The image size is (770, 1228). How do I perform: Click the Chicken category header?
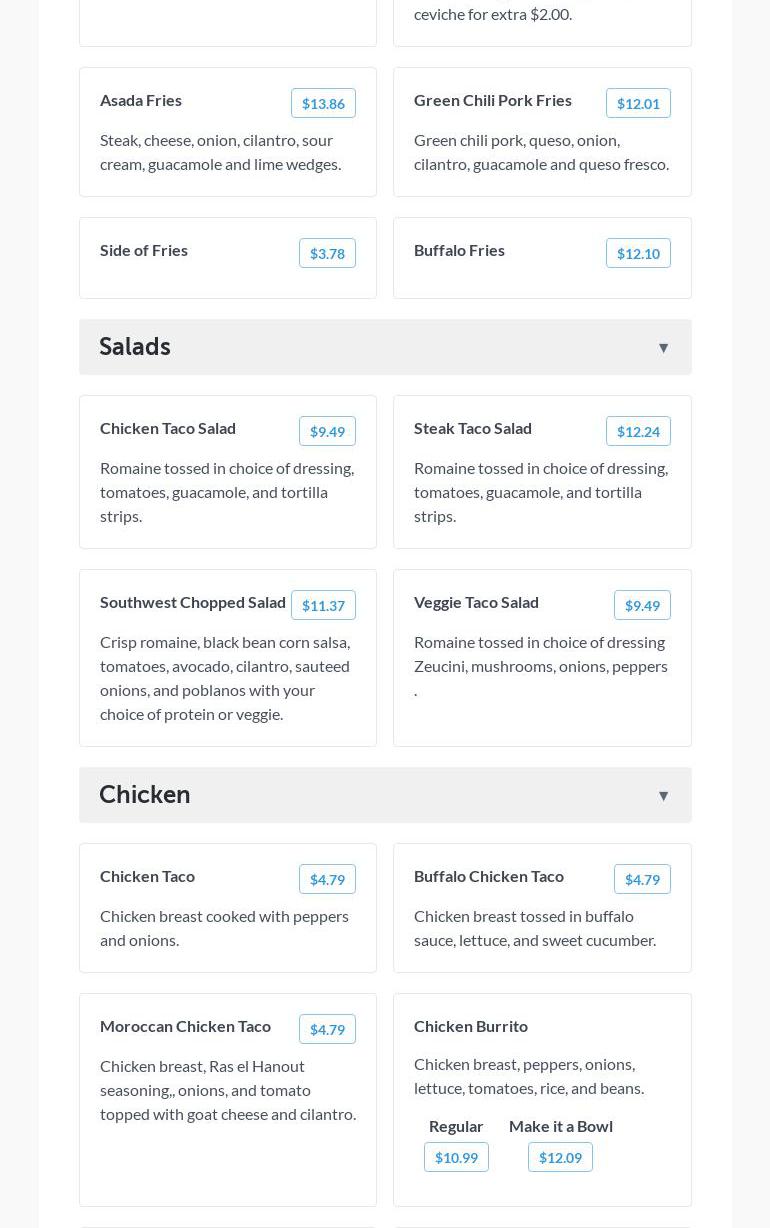tap(145, 795)
